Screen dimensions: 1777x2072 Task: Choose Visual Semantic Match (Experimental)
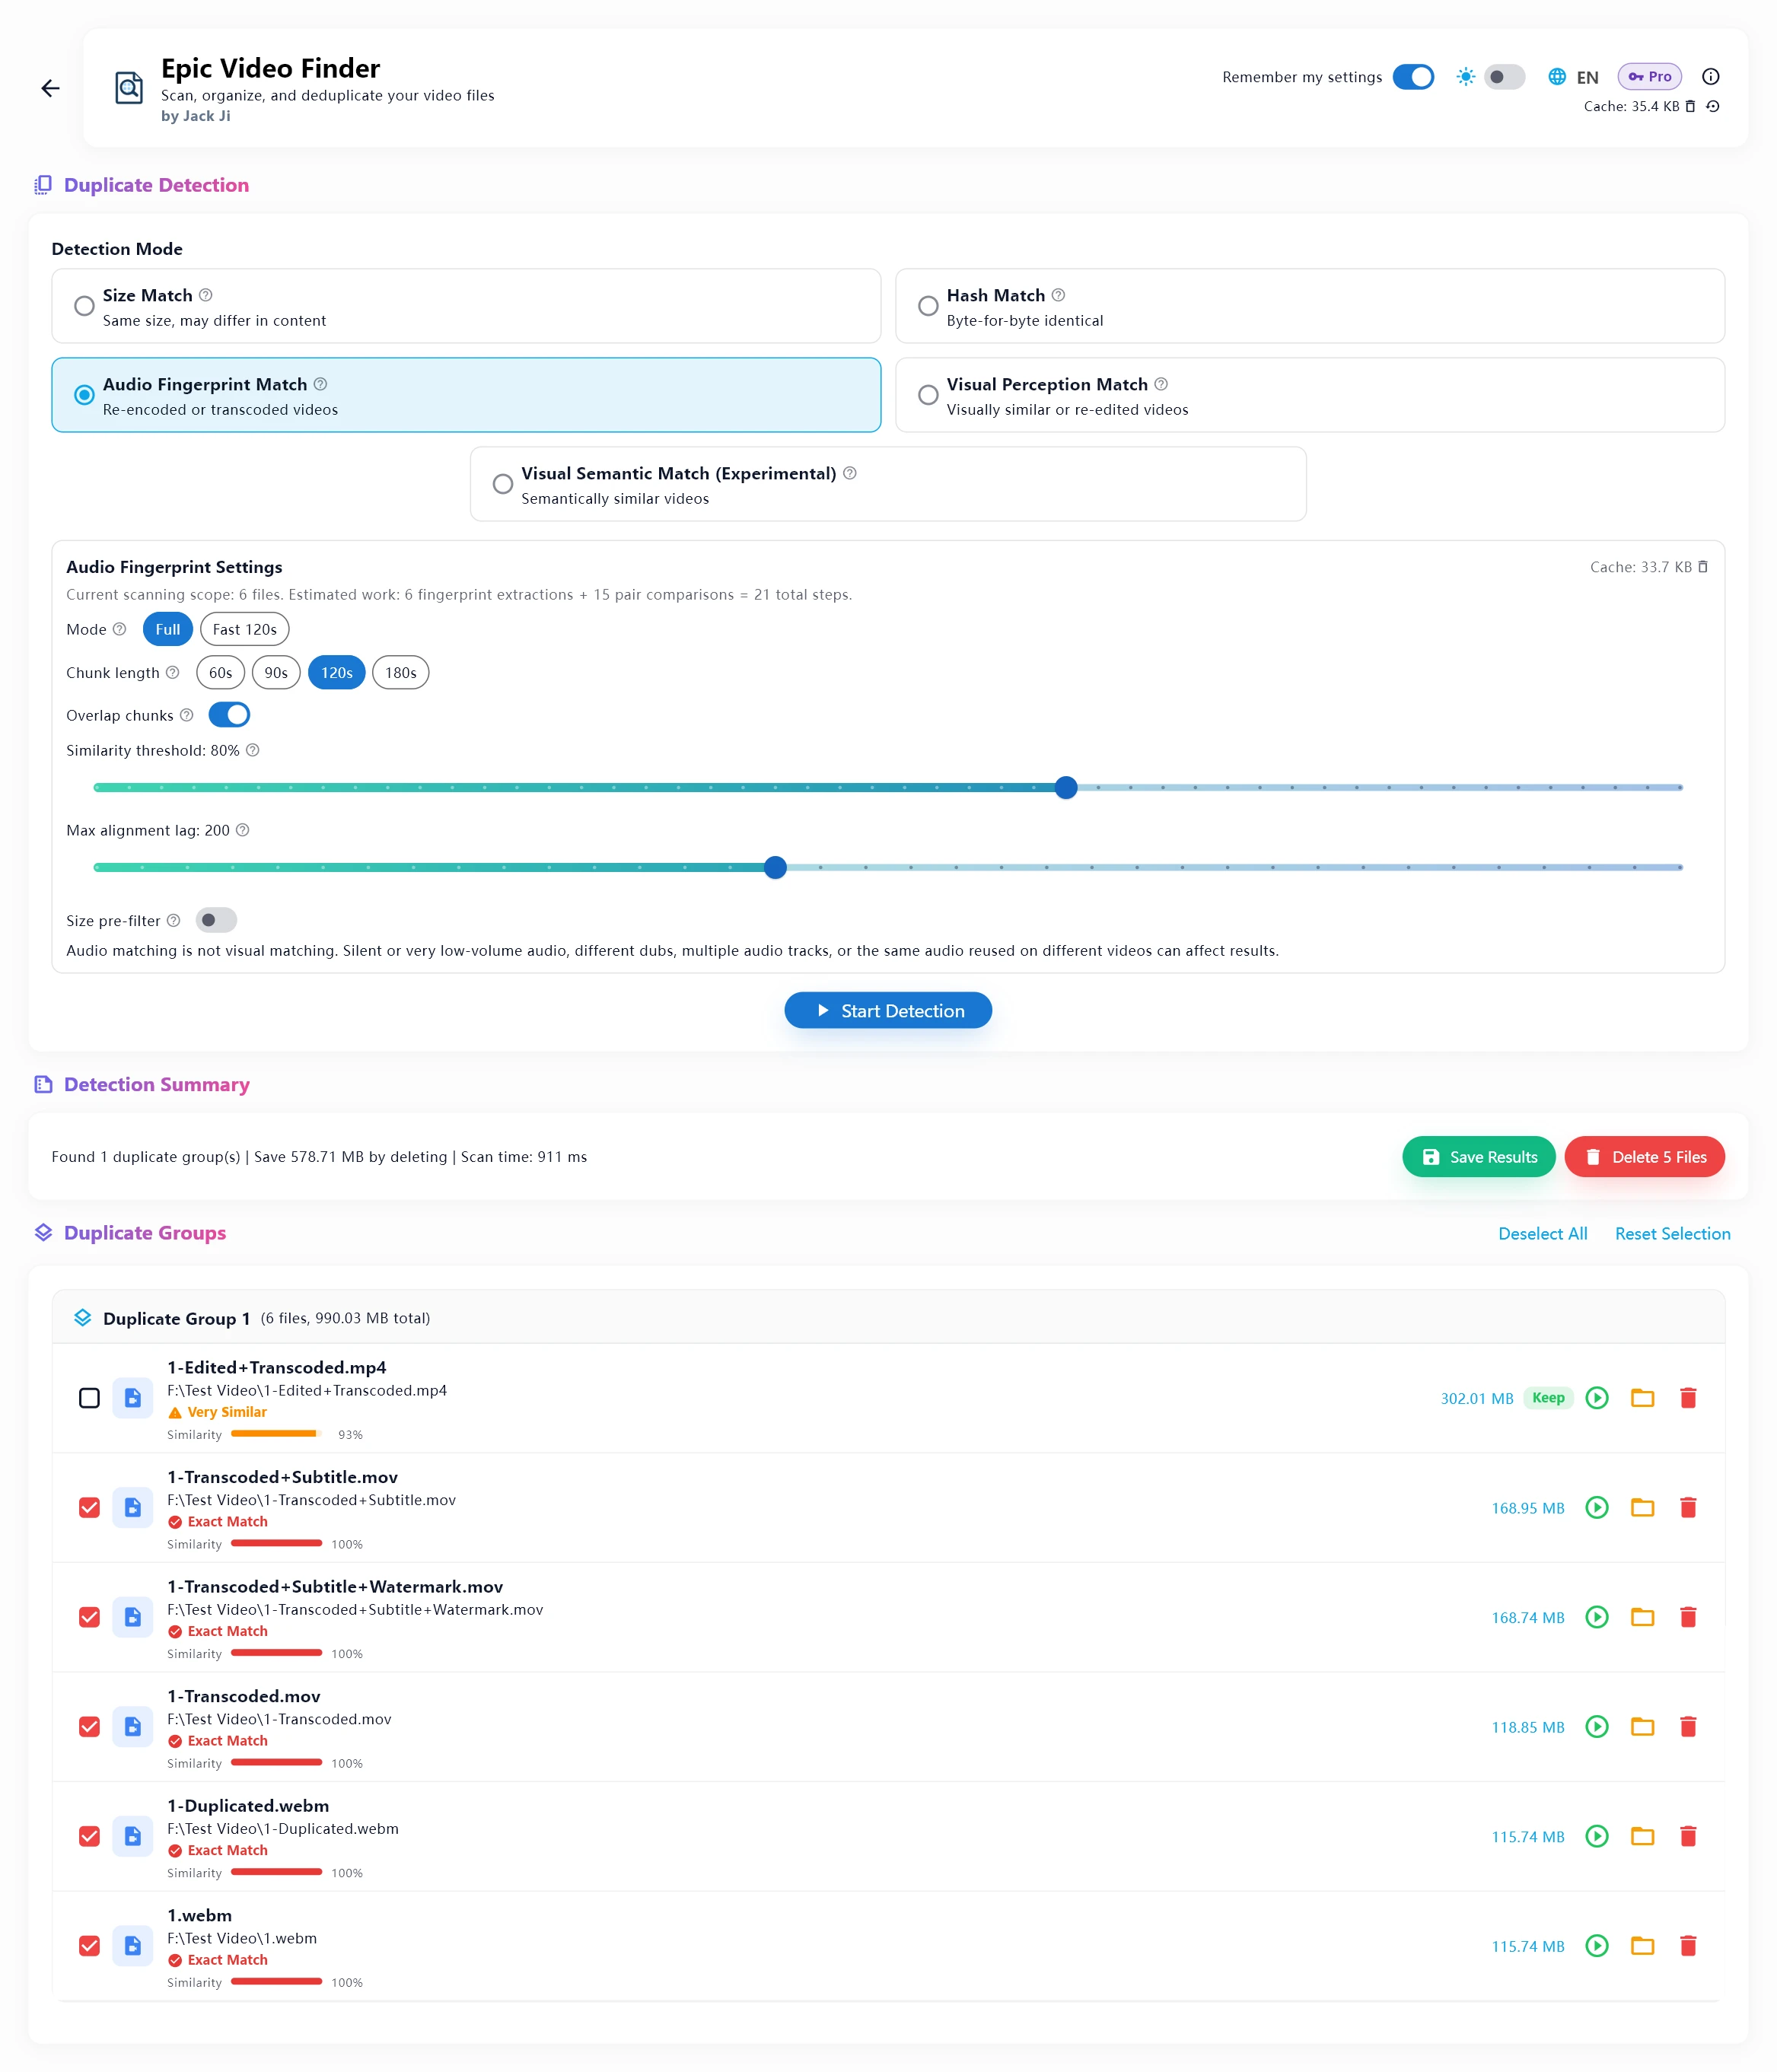click(x=503, y=484)
